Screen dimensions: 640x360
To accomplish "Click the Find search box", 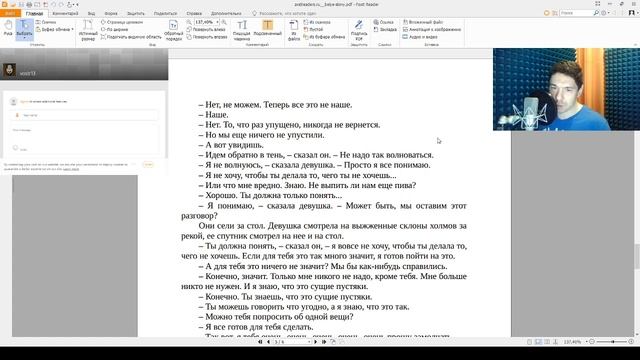I will [x=576, y=13].
